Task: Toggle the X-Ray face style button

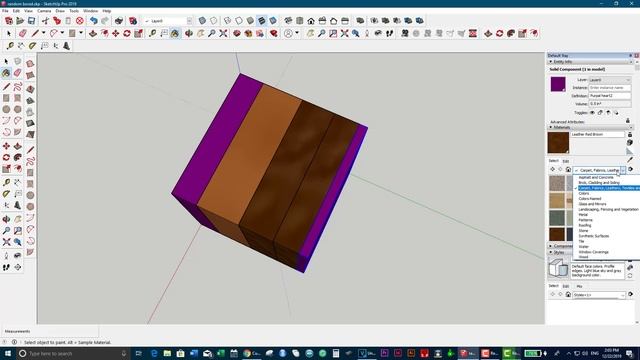Action: pos(202,20)
